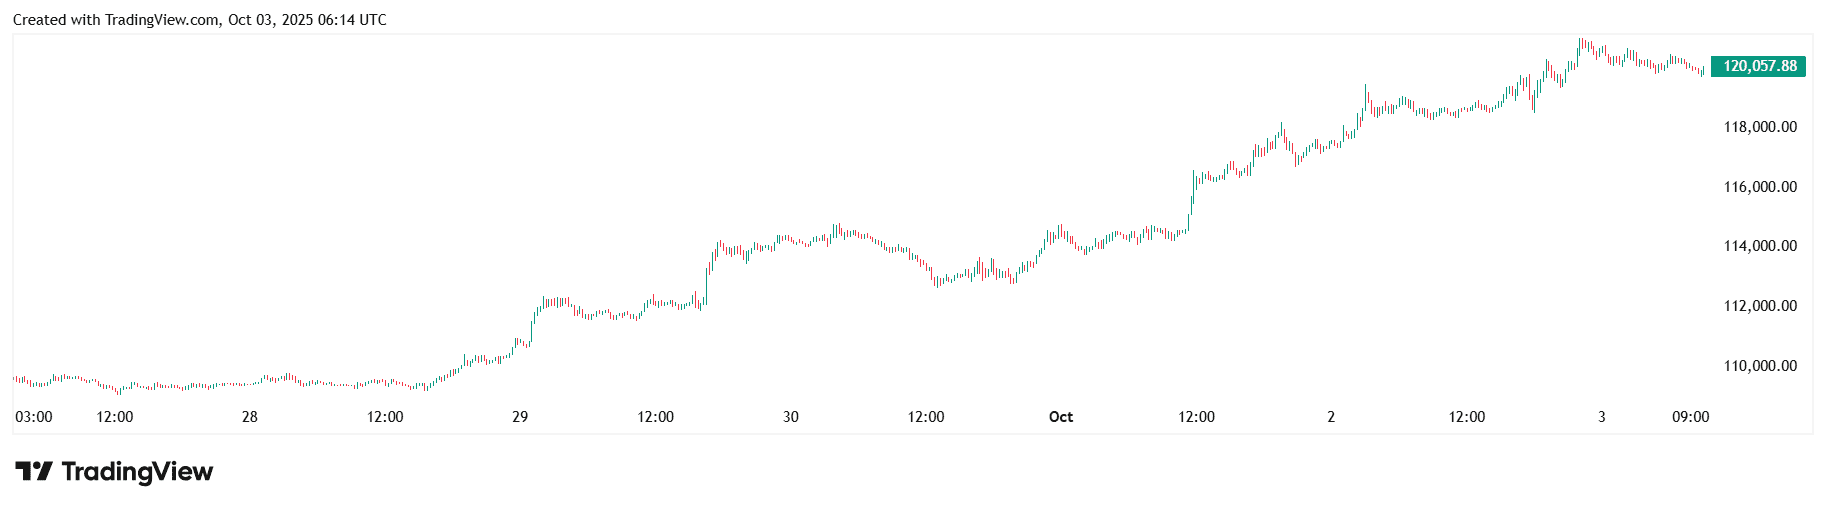
Task: Select the 29 date marker on time axis
Action: [520, 417]
